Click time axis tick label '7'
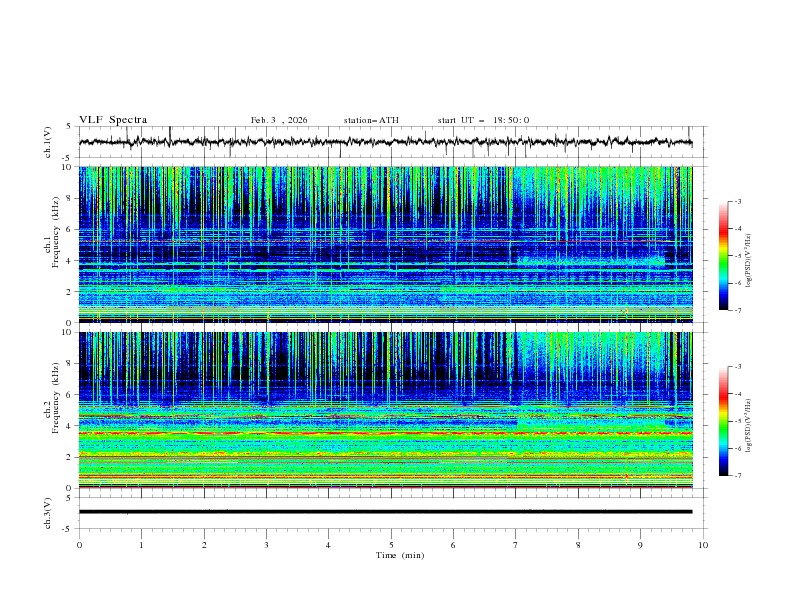 [516, 545]
